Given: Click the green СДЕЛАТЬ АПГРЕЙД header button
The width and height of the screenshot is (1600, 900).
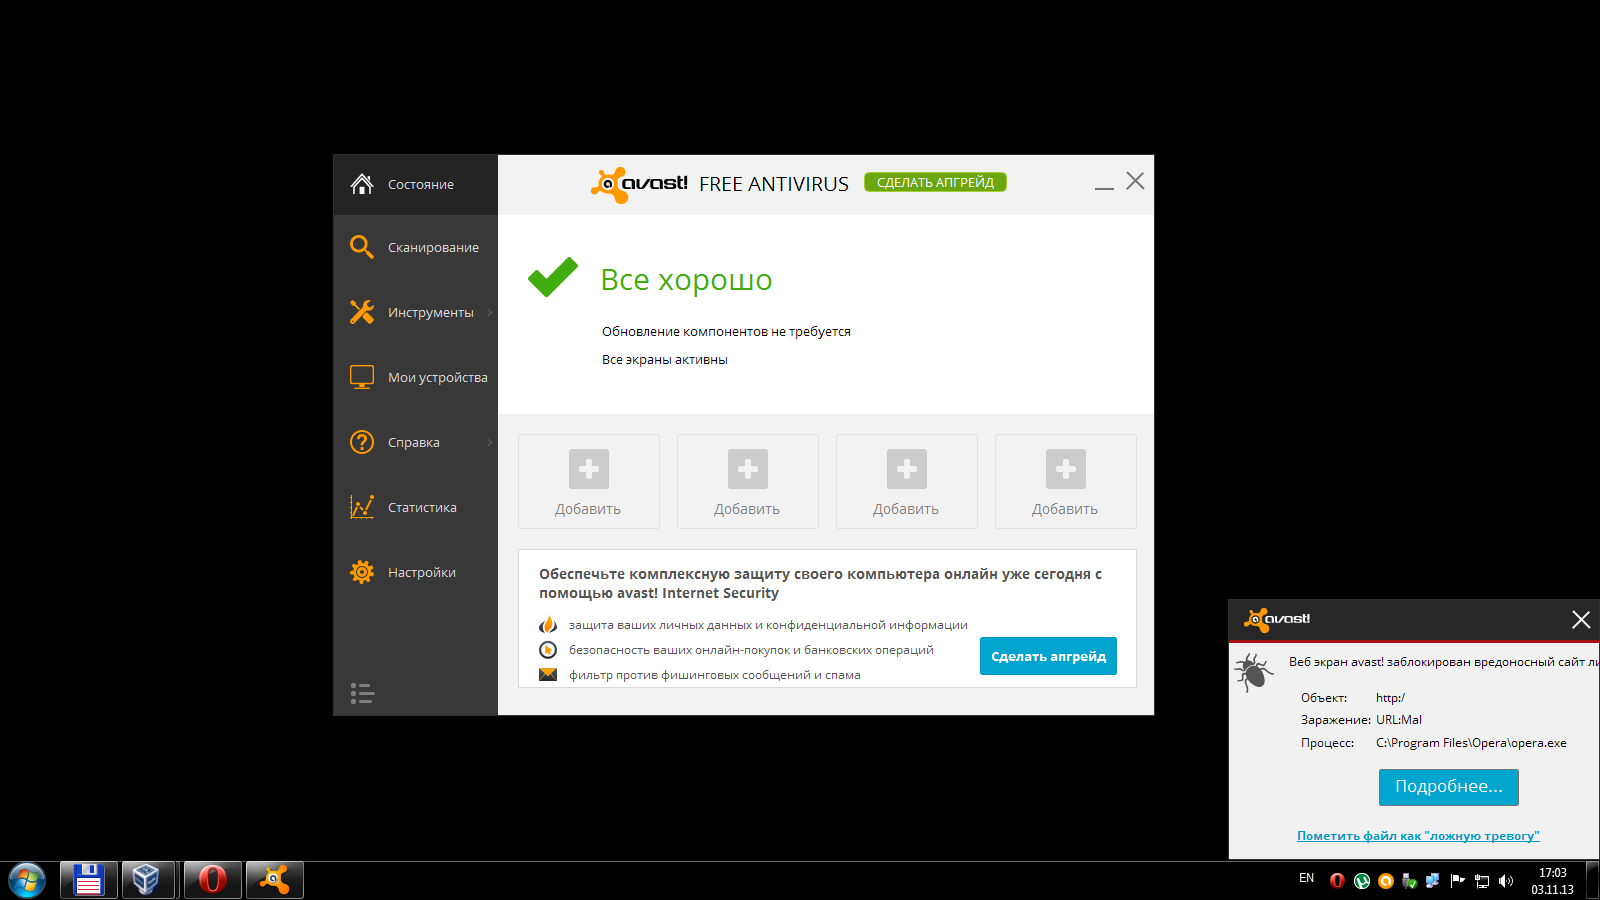Looking at the screenshot, I should (935, 182).
